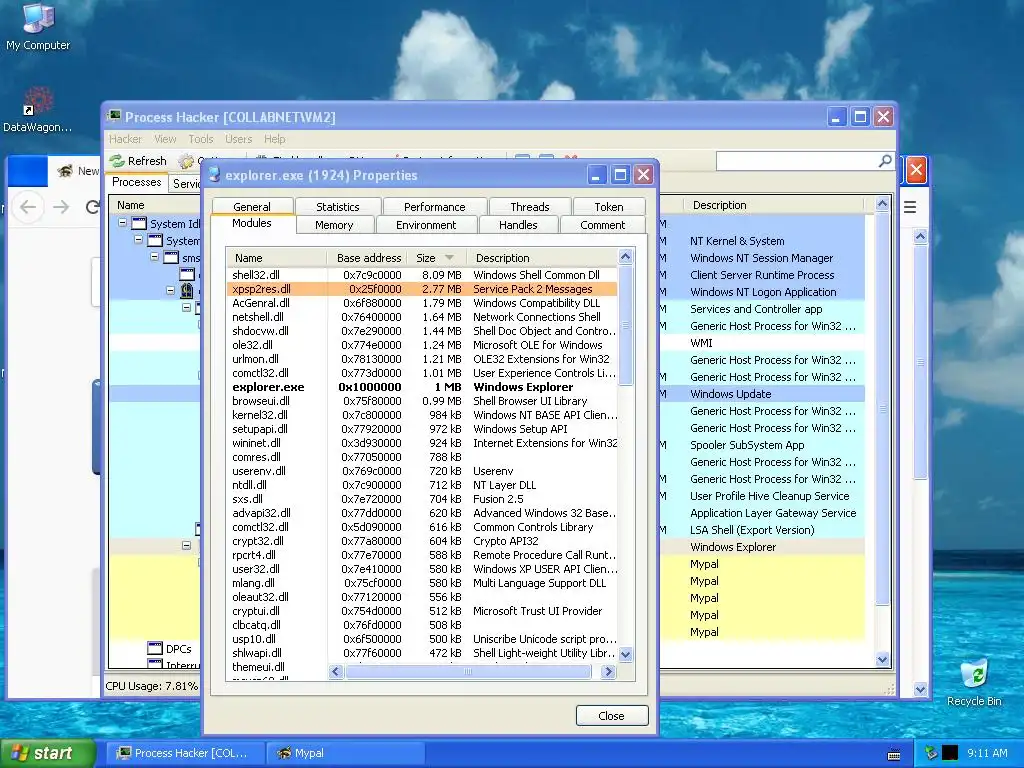Click the Size column sort arrow
Screen dimensions: 1024x768
tap(449, 258)
